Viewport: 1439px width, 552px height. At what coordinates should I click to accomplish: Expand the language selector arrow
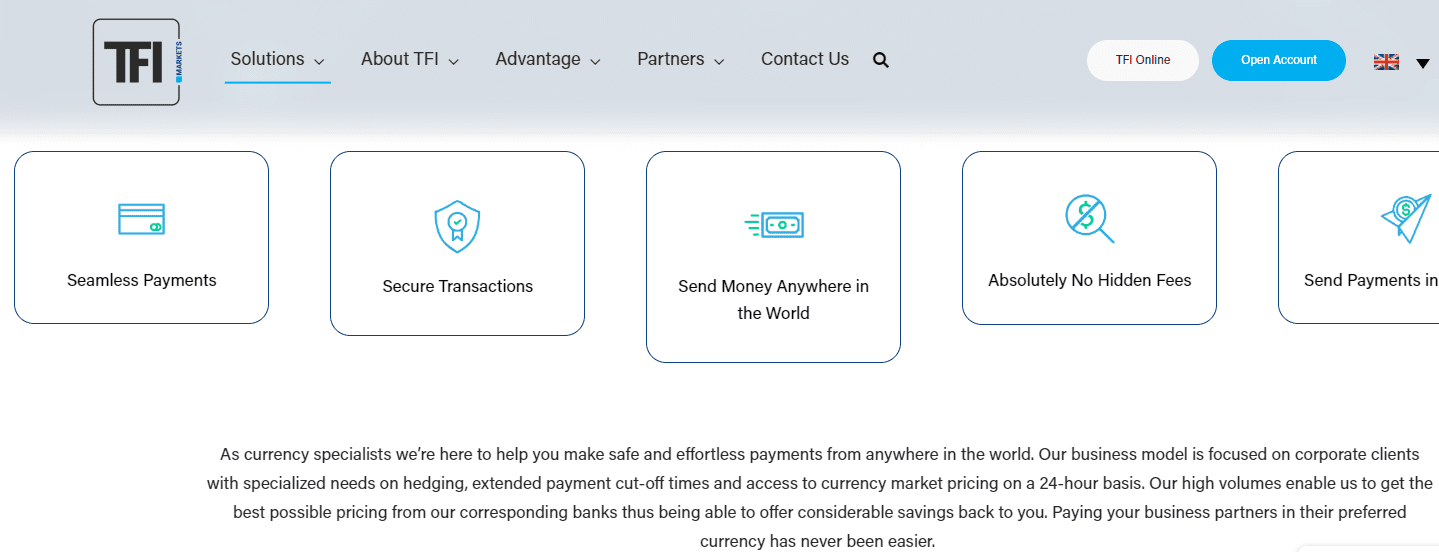point(1423,63)
